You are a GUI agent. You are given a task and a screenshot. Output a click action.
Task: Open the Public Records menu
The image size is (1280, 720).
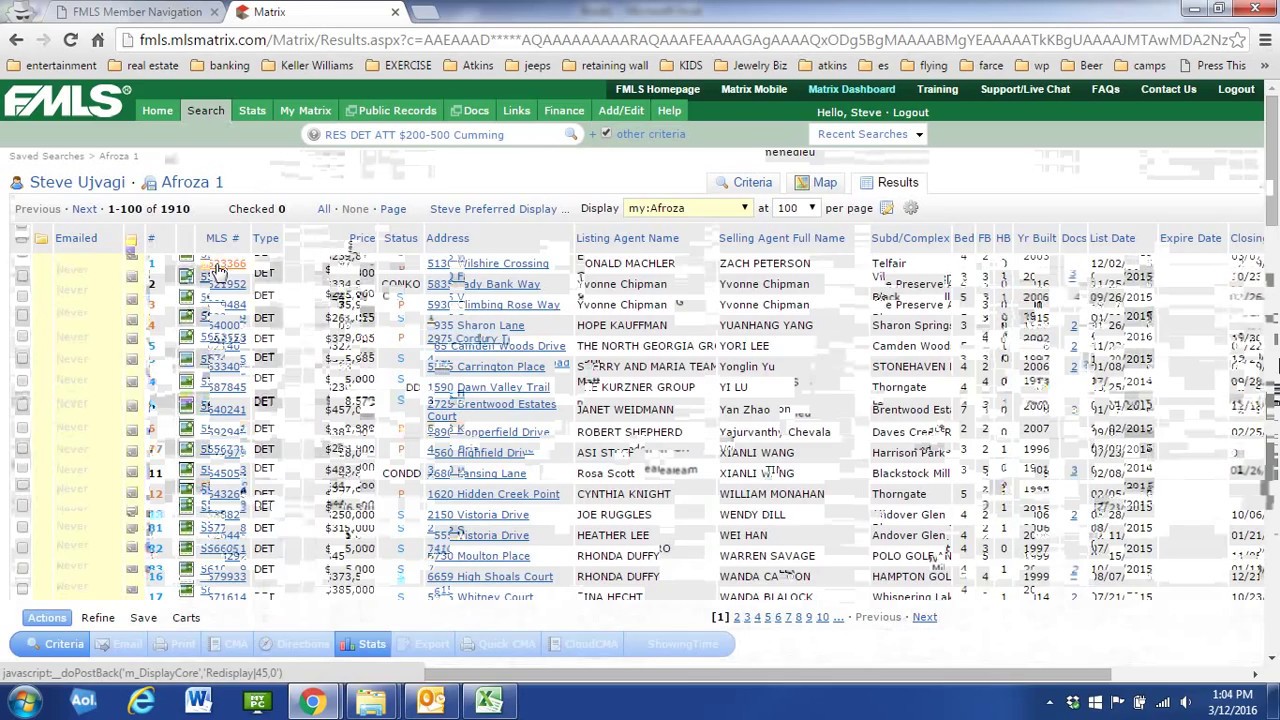(390, 111)
